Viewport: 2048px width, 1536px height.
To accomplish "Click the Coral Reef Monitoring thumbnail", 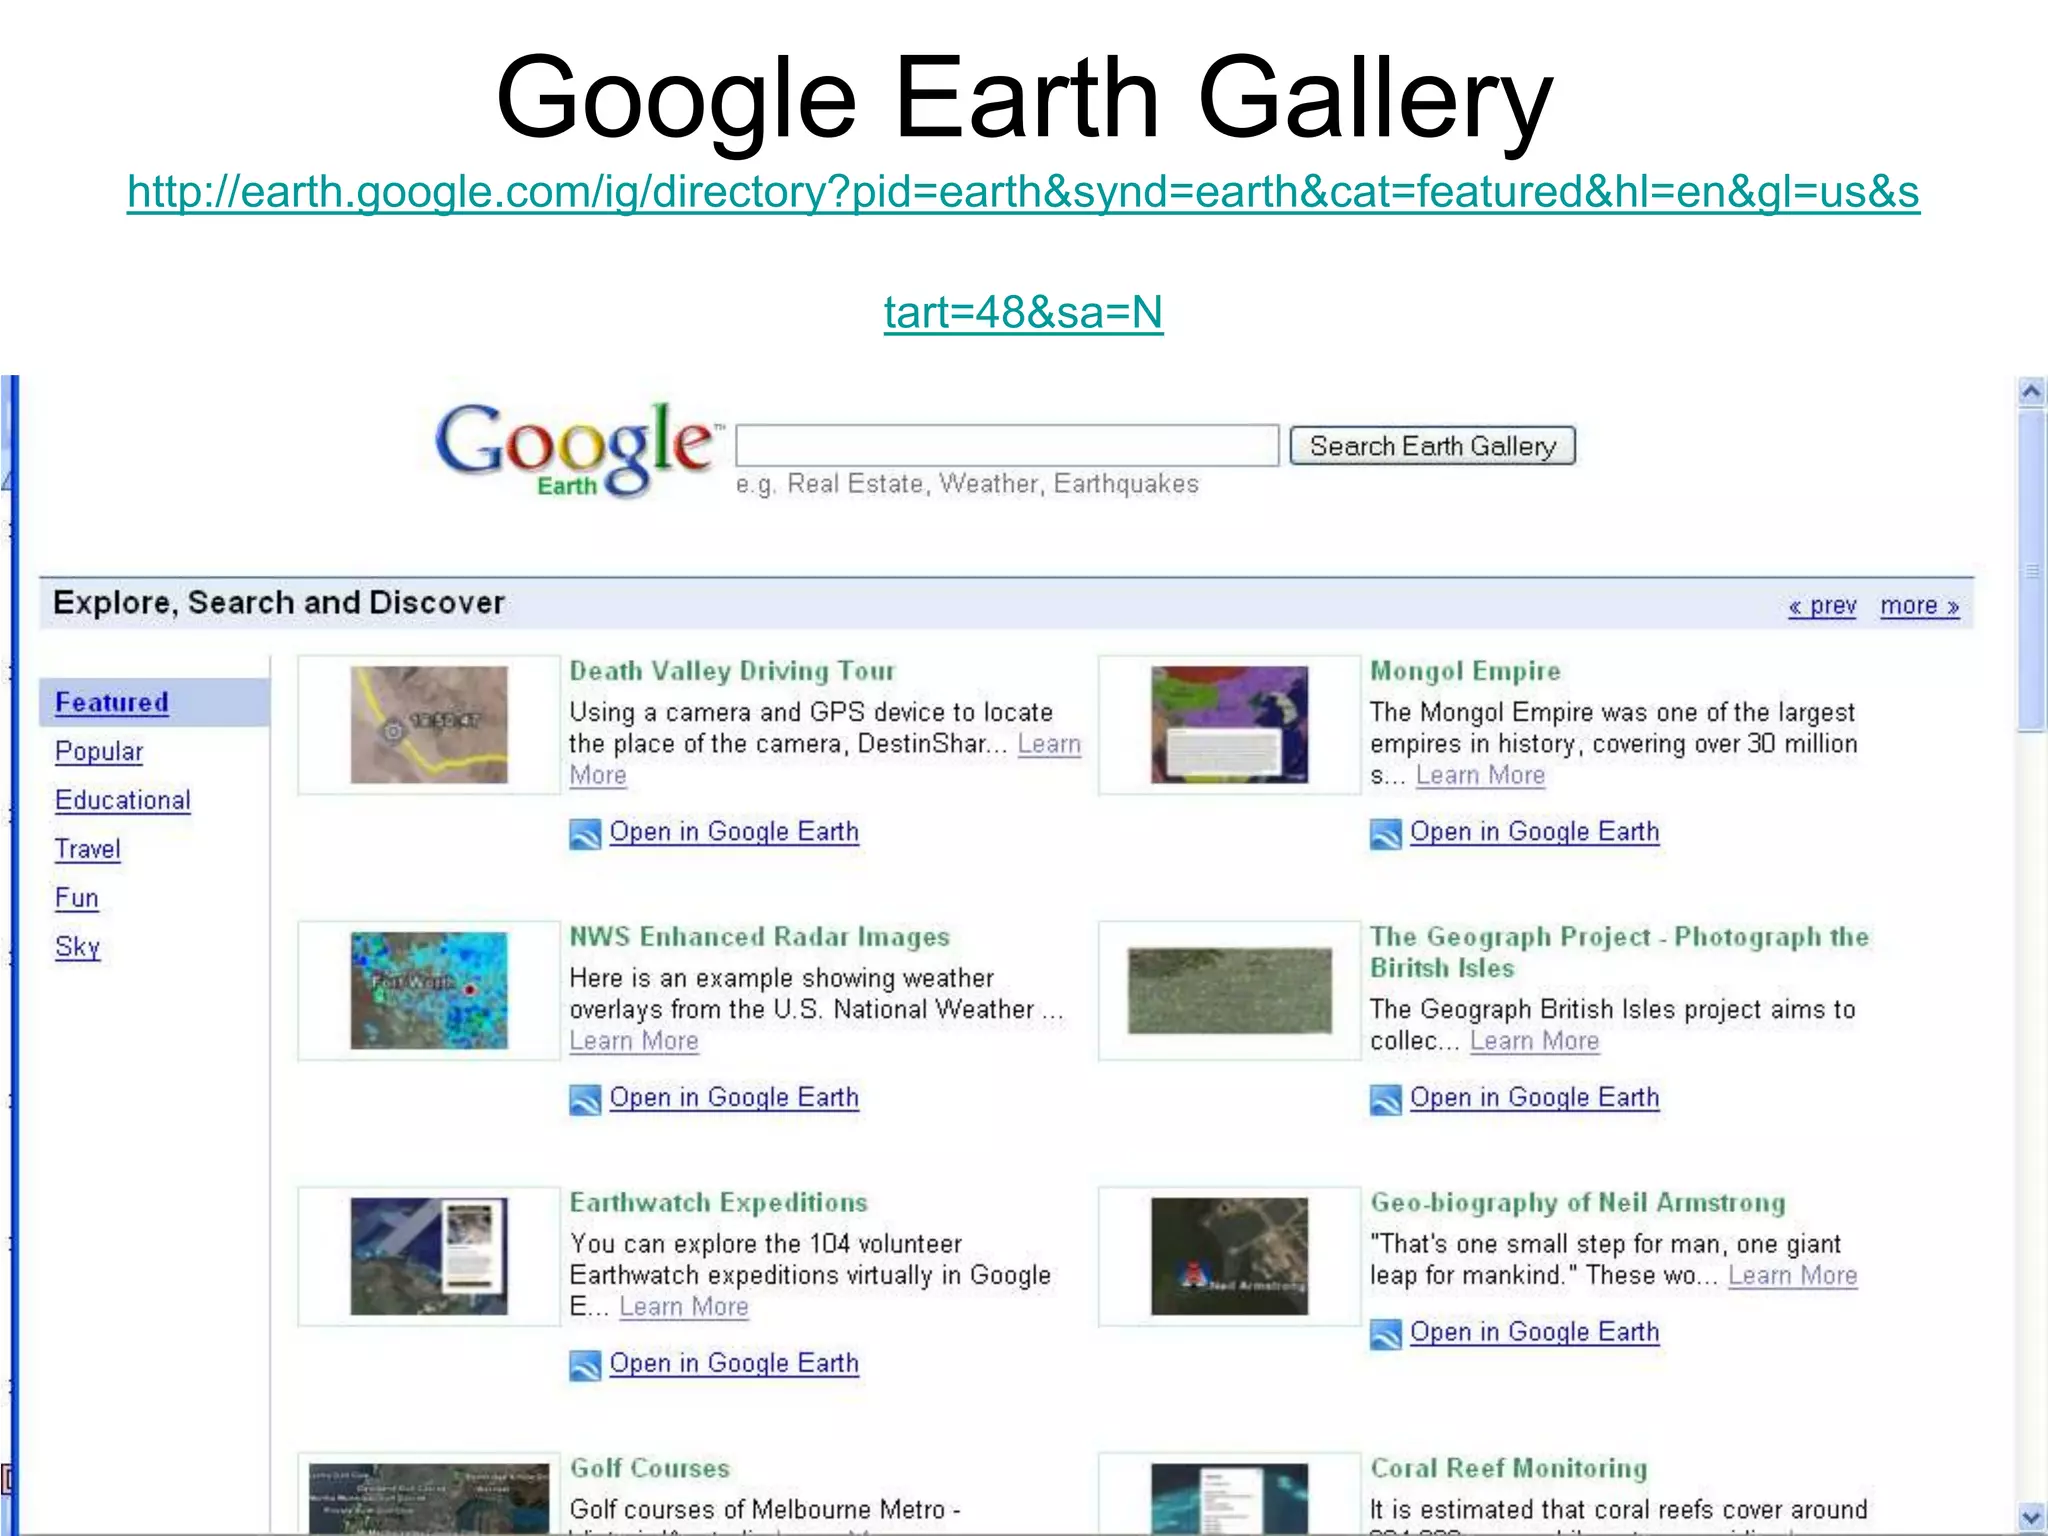I will click(1229, 1499).
